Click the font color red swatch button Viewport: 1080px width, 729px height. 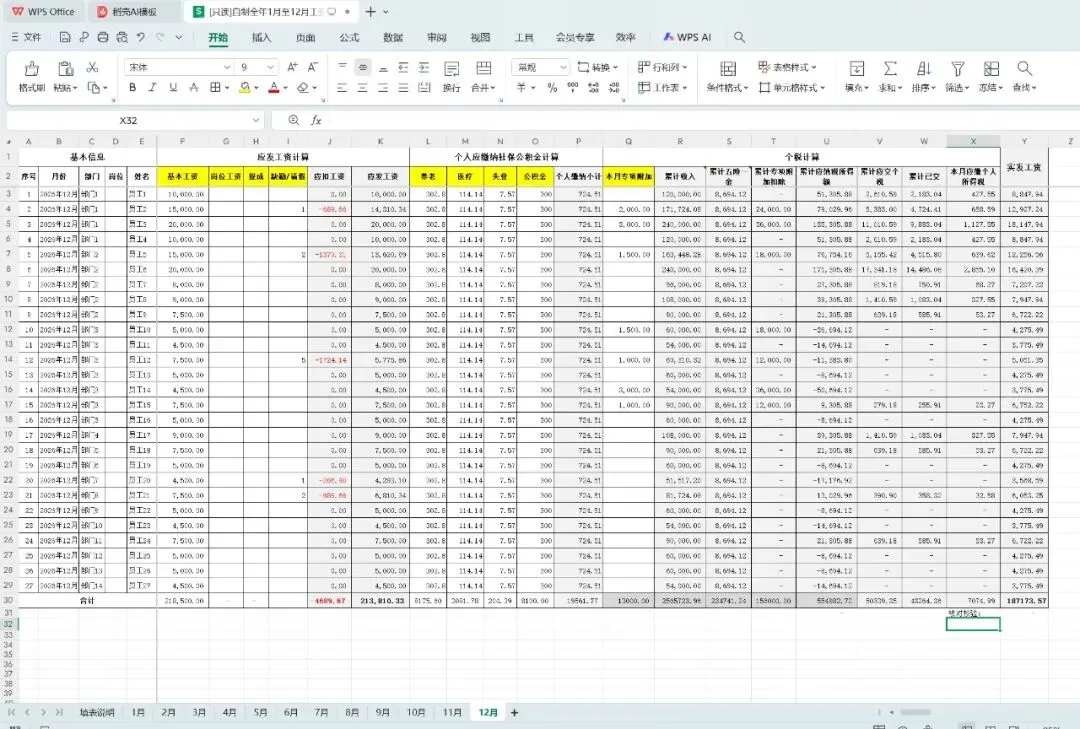[273, 88]
